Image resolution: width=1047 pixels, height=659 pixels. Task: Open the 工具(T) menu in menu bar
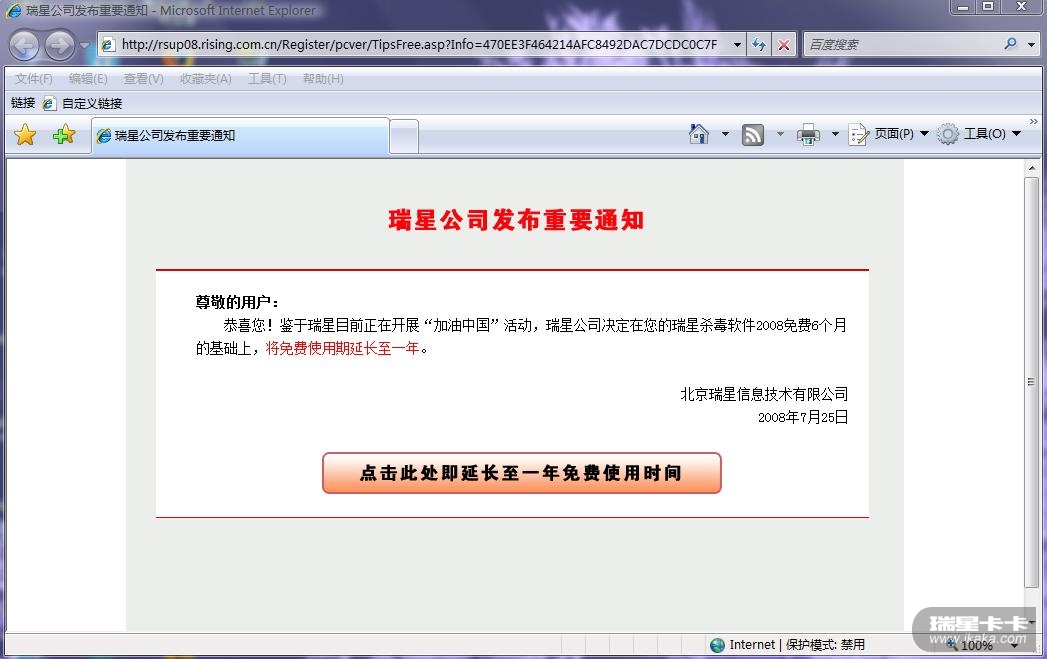tap(267, 79)
